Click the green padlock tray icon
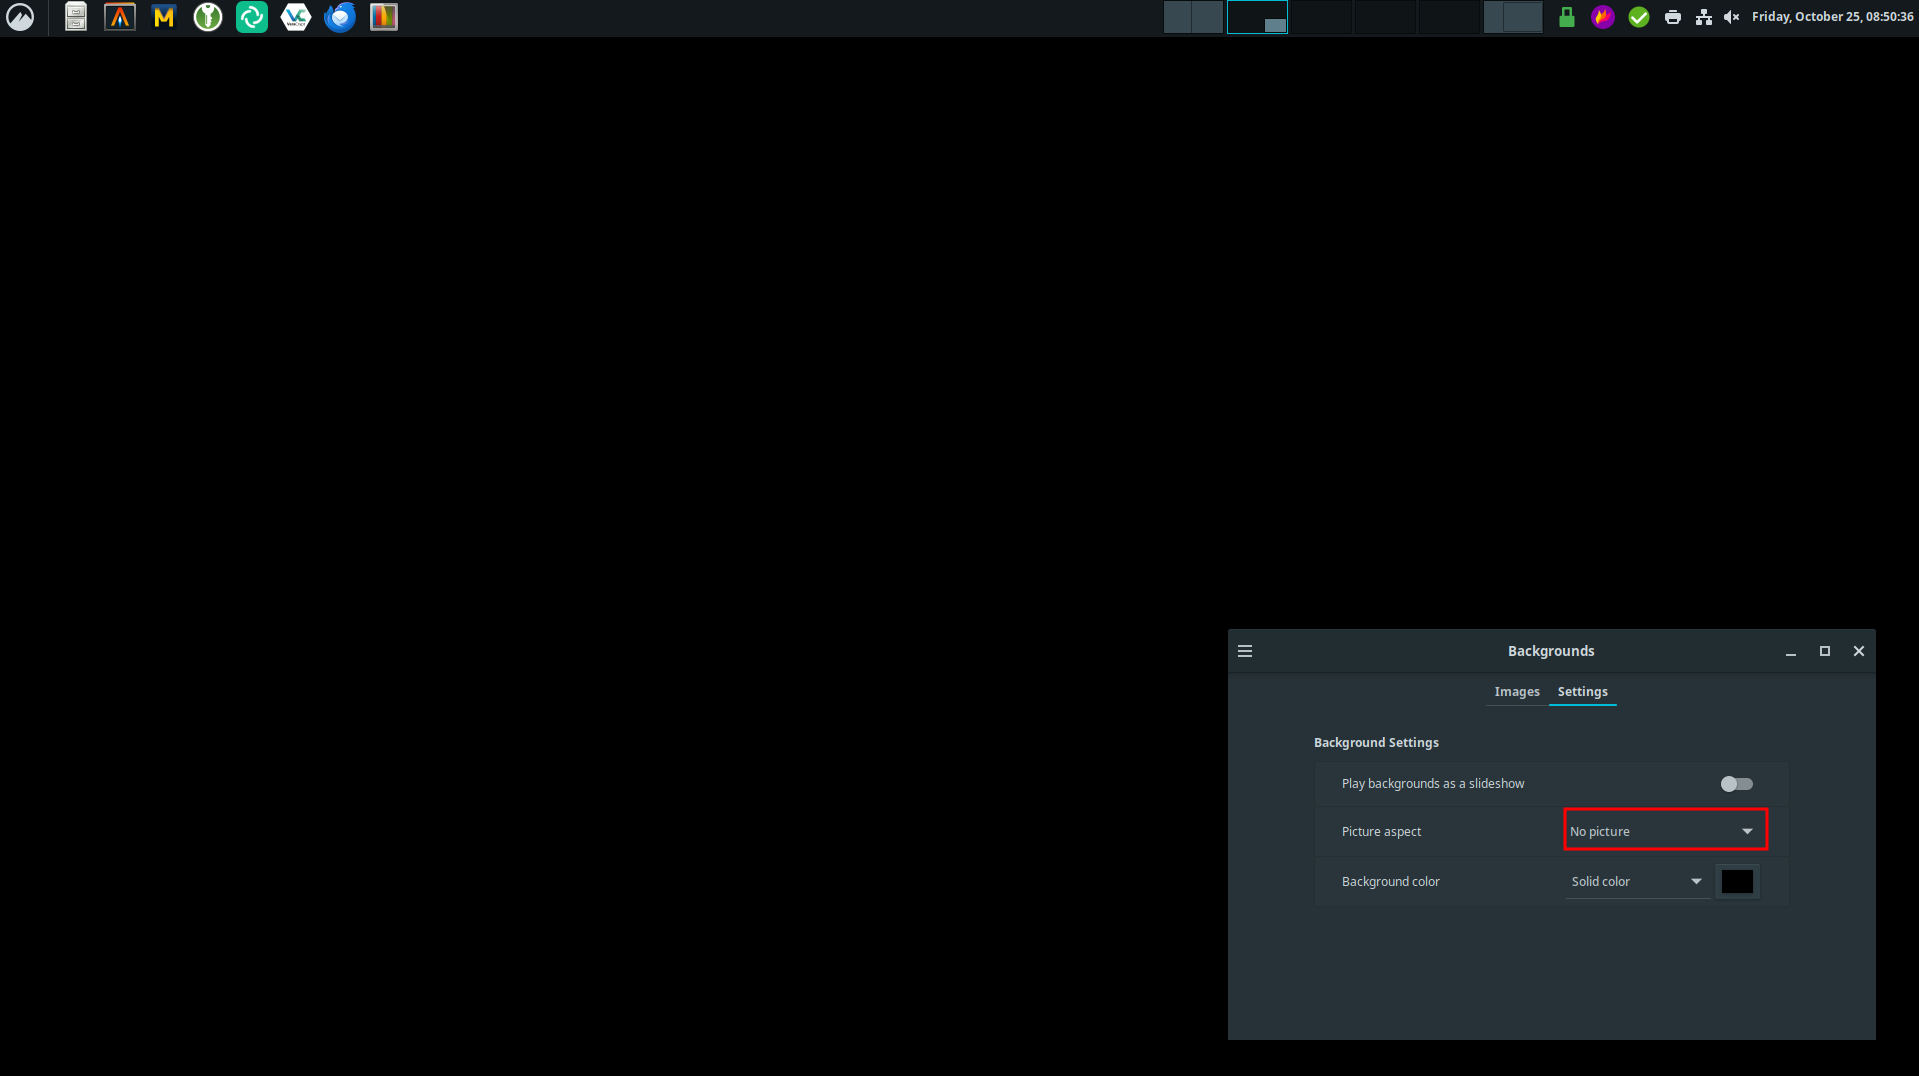Image resolution: width=1919 pixels, height=1076 pixels. 1567,17
